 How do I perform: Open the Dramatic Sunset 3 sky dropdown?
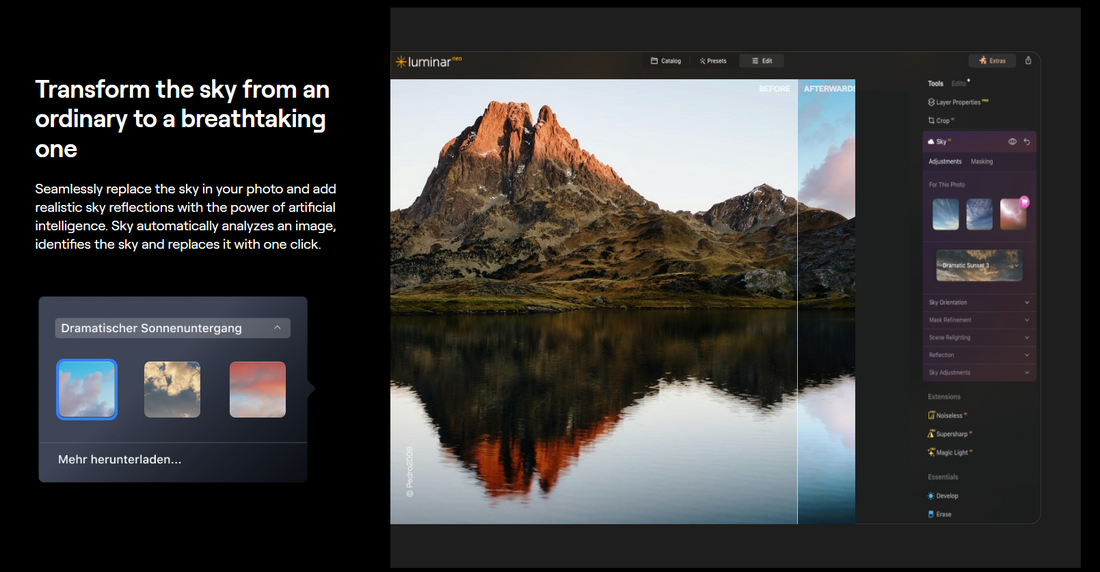coord(978,265)
